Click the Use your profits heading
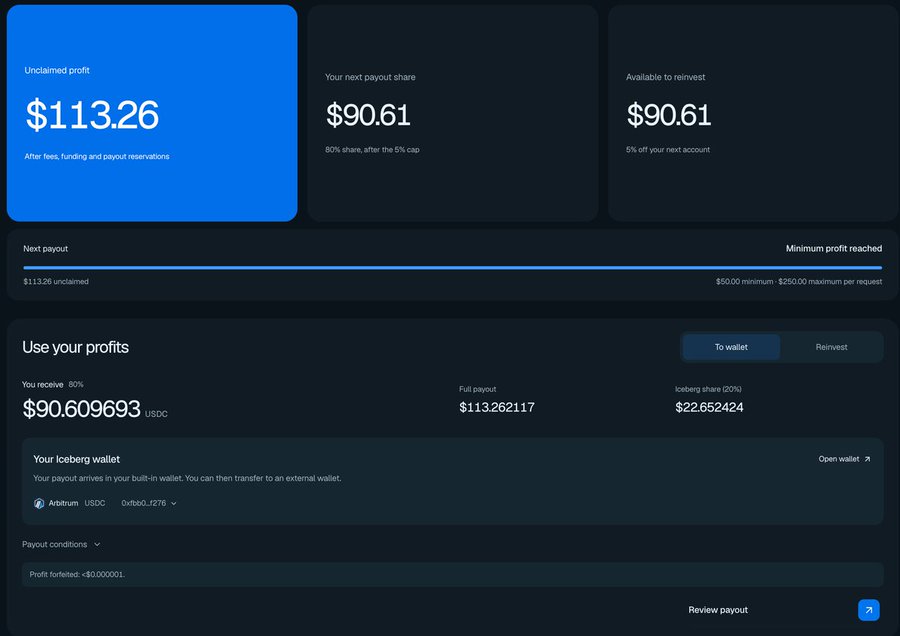This screenshot has width=900, height=636. pos(75,347)
